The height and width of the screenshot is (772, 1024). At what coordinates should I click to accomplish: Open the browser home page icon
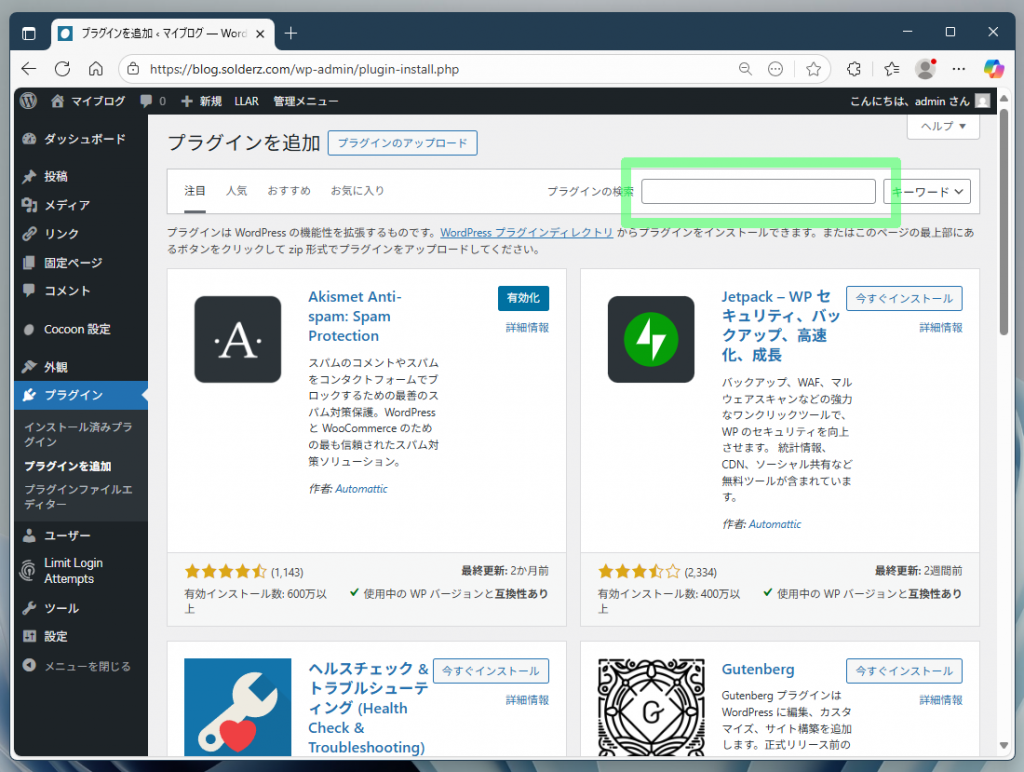tap(95, 69)
